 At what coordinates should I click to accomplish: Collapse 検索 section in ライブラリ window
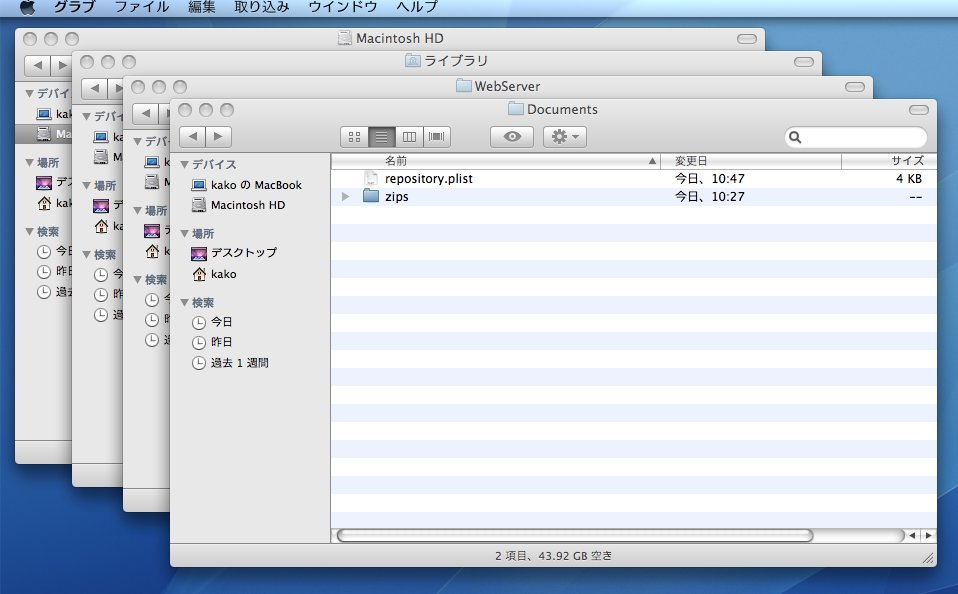click(86, 254)
